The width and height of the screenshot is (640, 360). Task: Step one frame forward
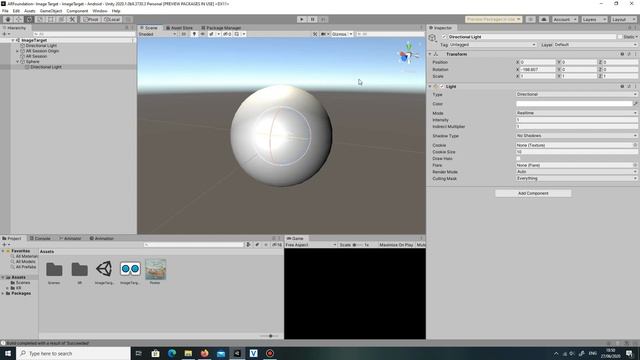pyautogui.click(x=323, y=19)
